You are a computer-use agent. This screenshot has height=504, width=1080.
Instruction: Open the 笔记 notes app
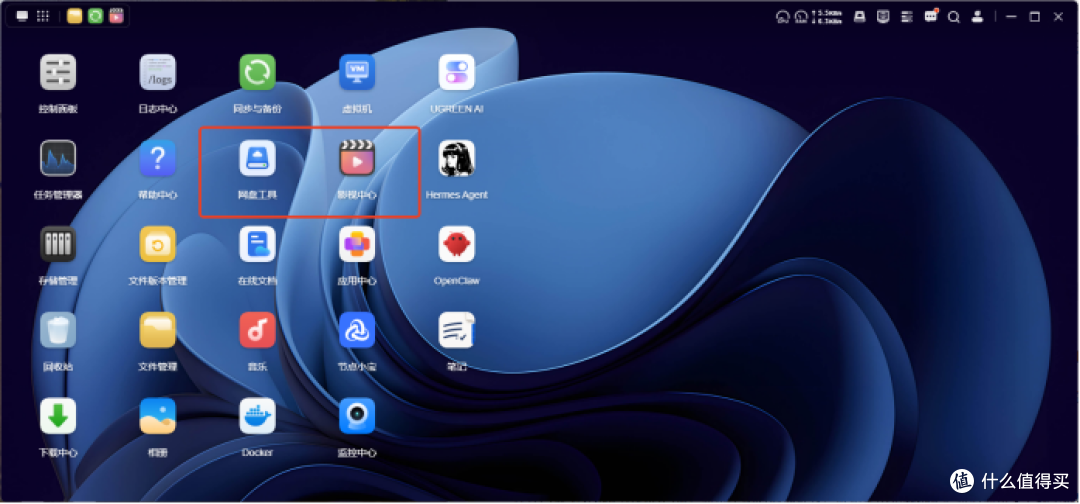pos(457,330)
